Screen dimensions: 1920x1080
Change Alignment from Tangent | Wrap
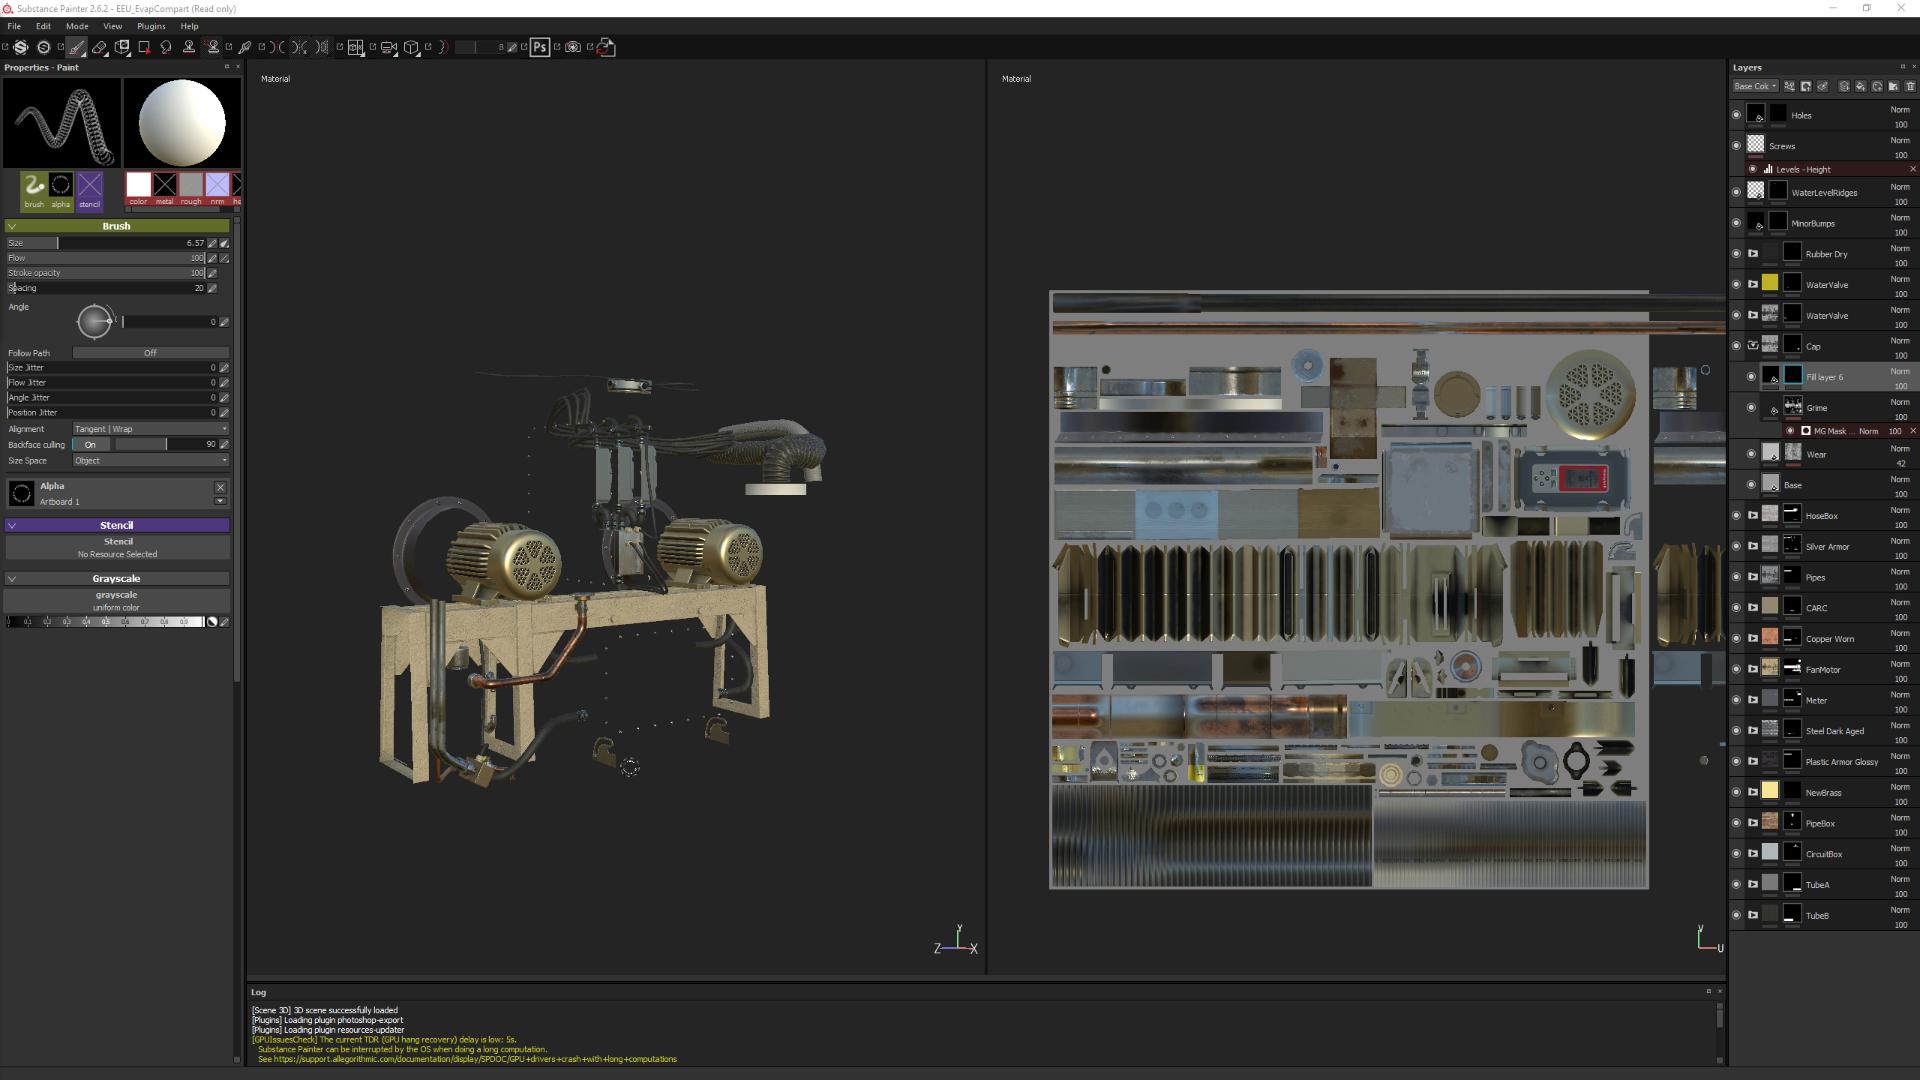(150, 428)
